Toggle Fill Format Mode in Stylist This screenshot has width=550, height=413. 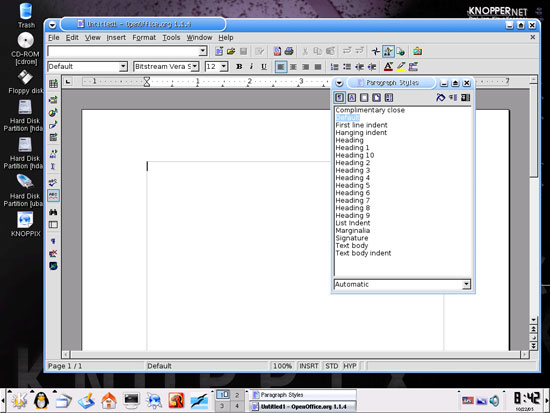coord(440,98)
